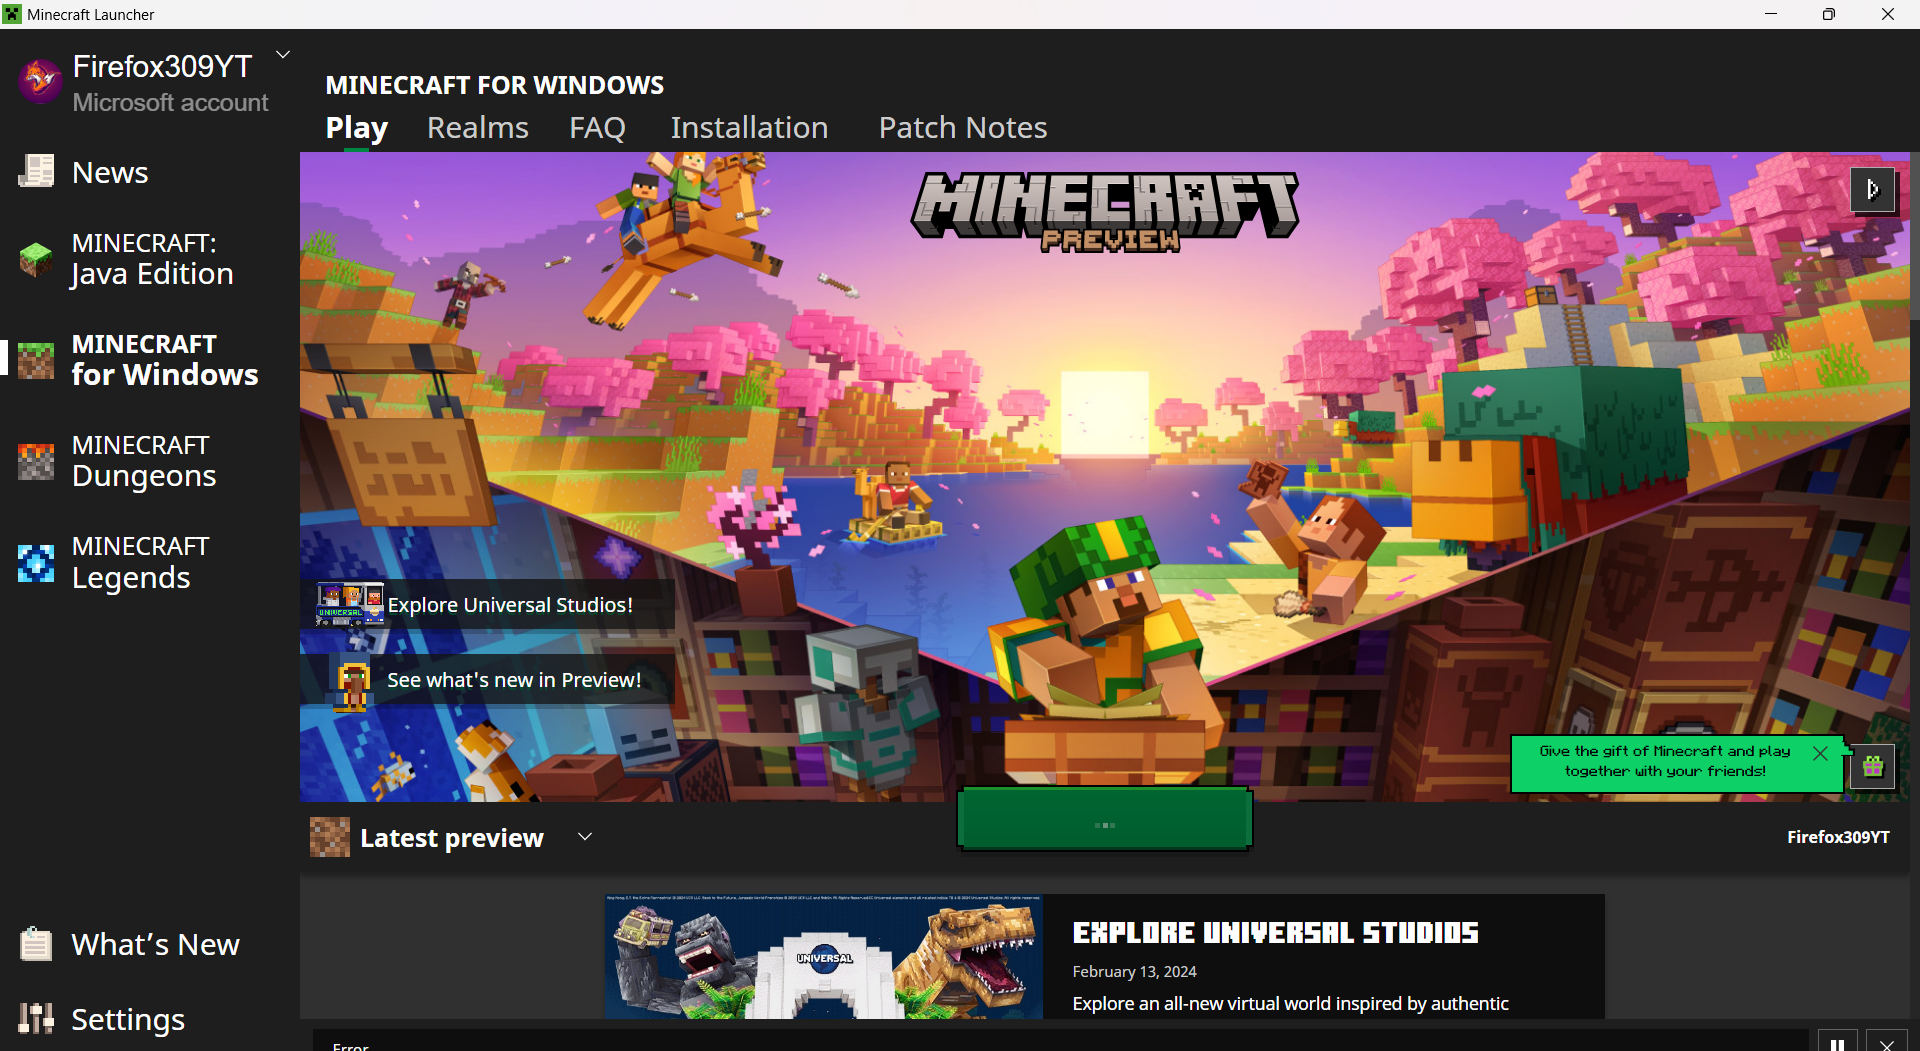
Task: Open the Settings sliders icon
Action: (x=36, y=1019)
